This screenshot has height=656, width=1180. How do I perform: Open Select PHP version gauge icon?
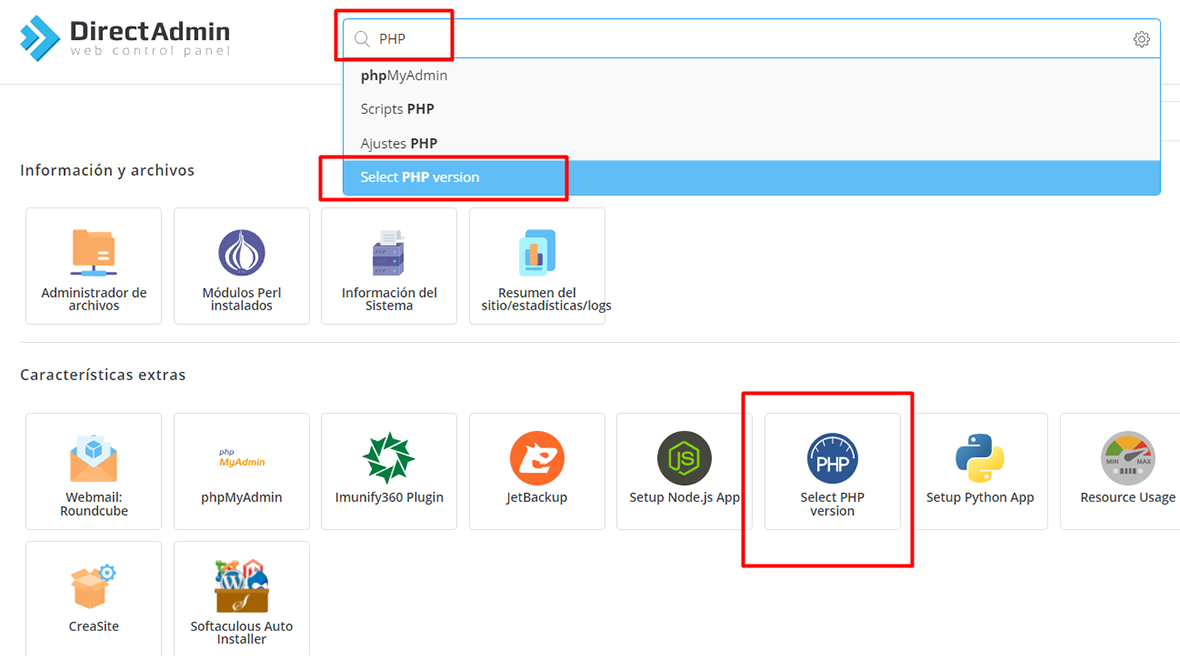pyautogui.click(x=832, y=458)
